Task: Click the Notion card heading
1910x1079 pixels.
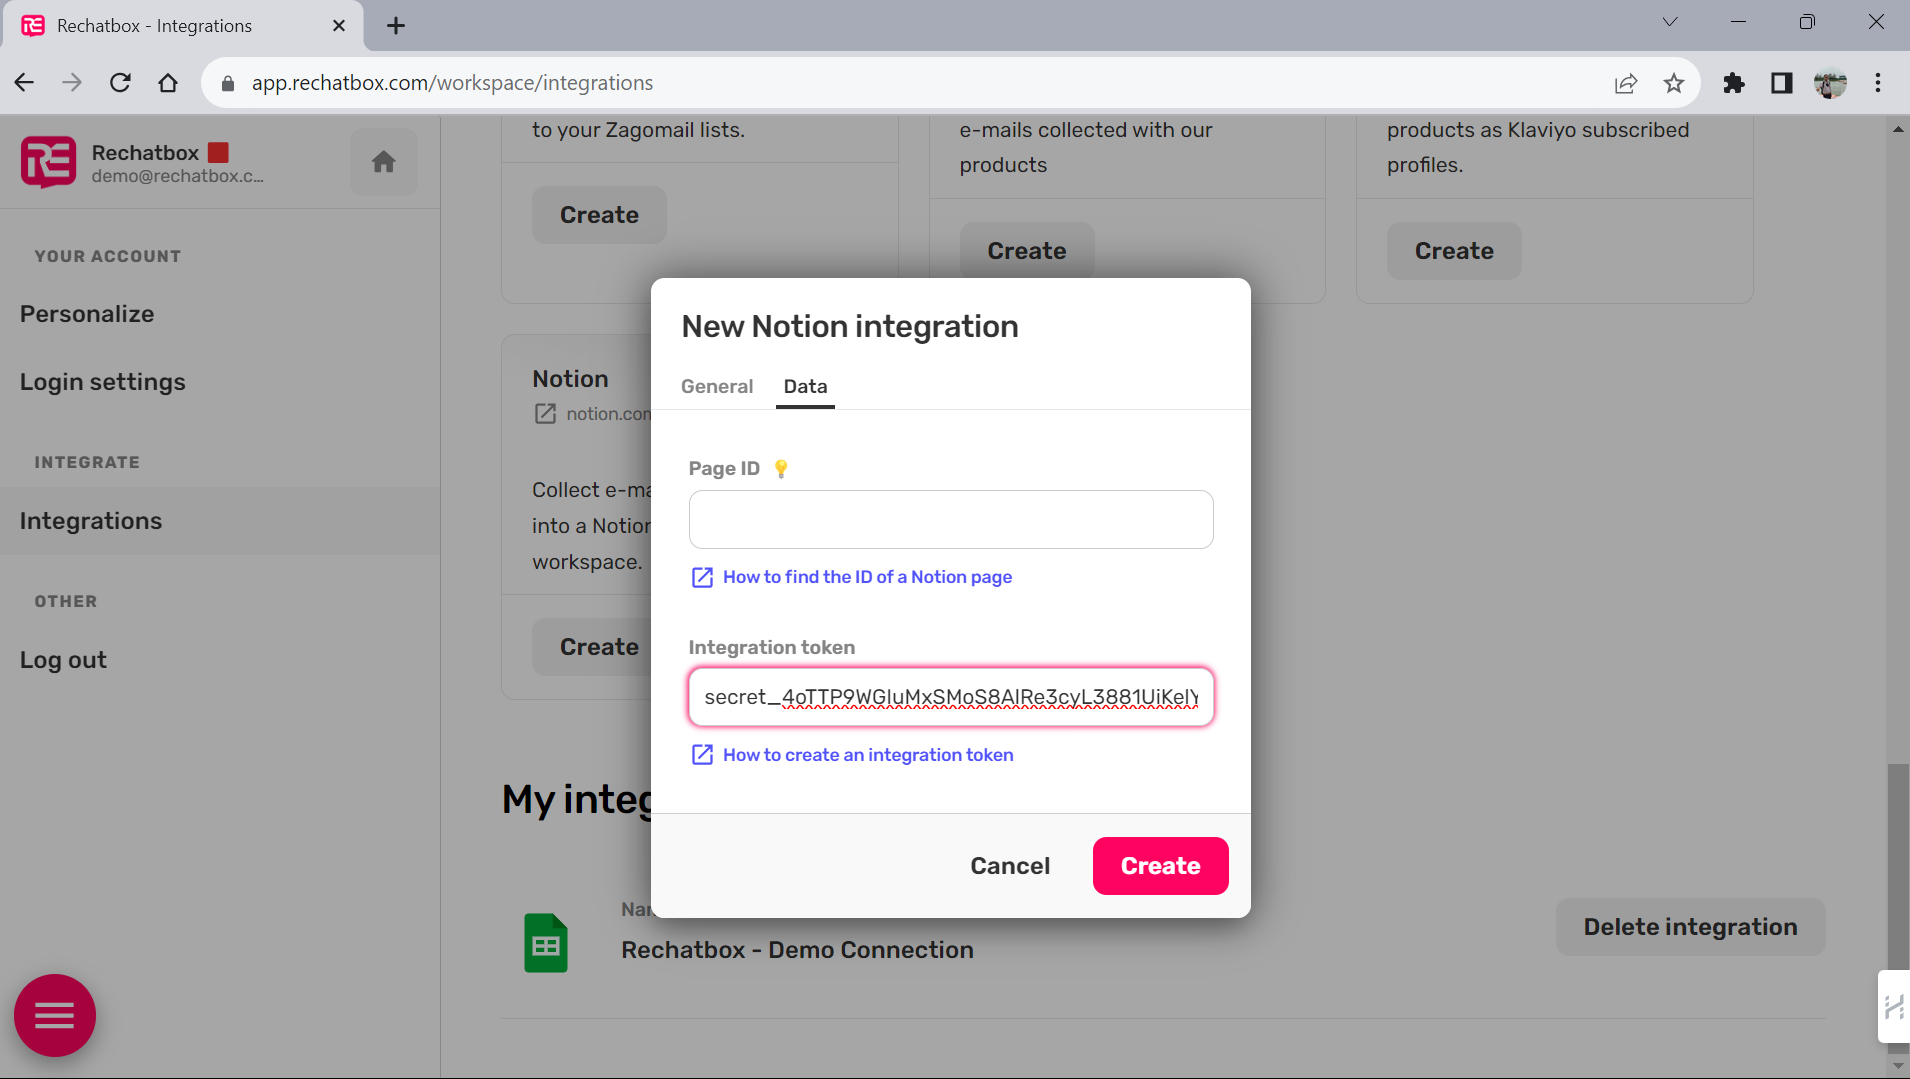Action: point(570,379)
